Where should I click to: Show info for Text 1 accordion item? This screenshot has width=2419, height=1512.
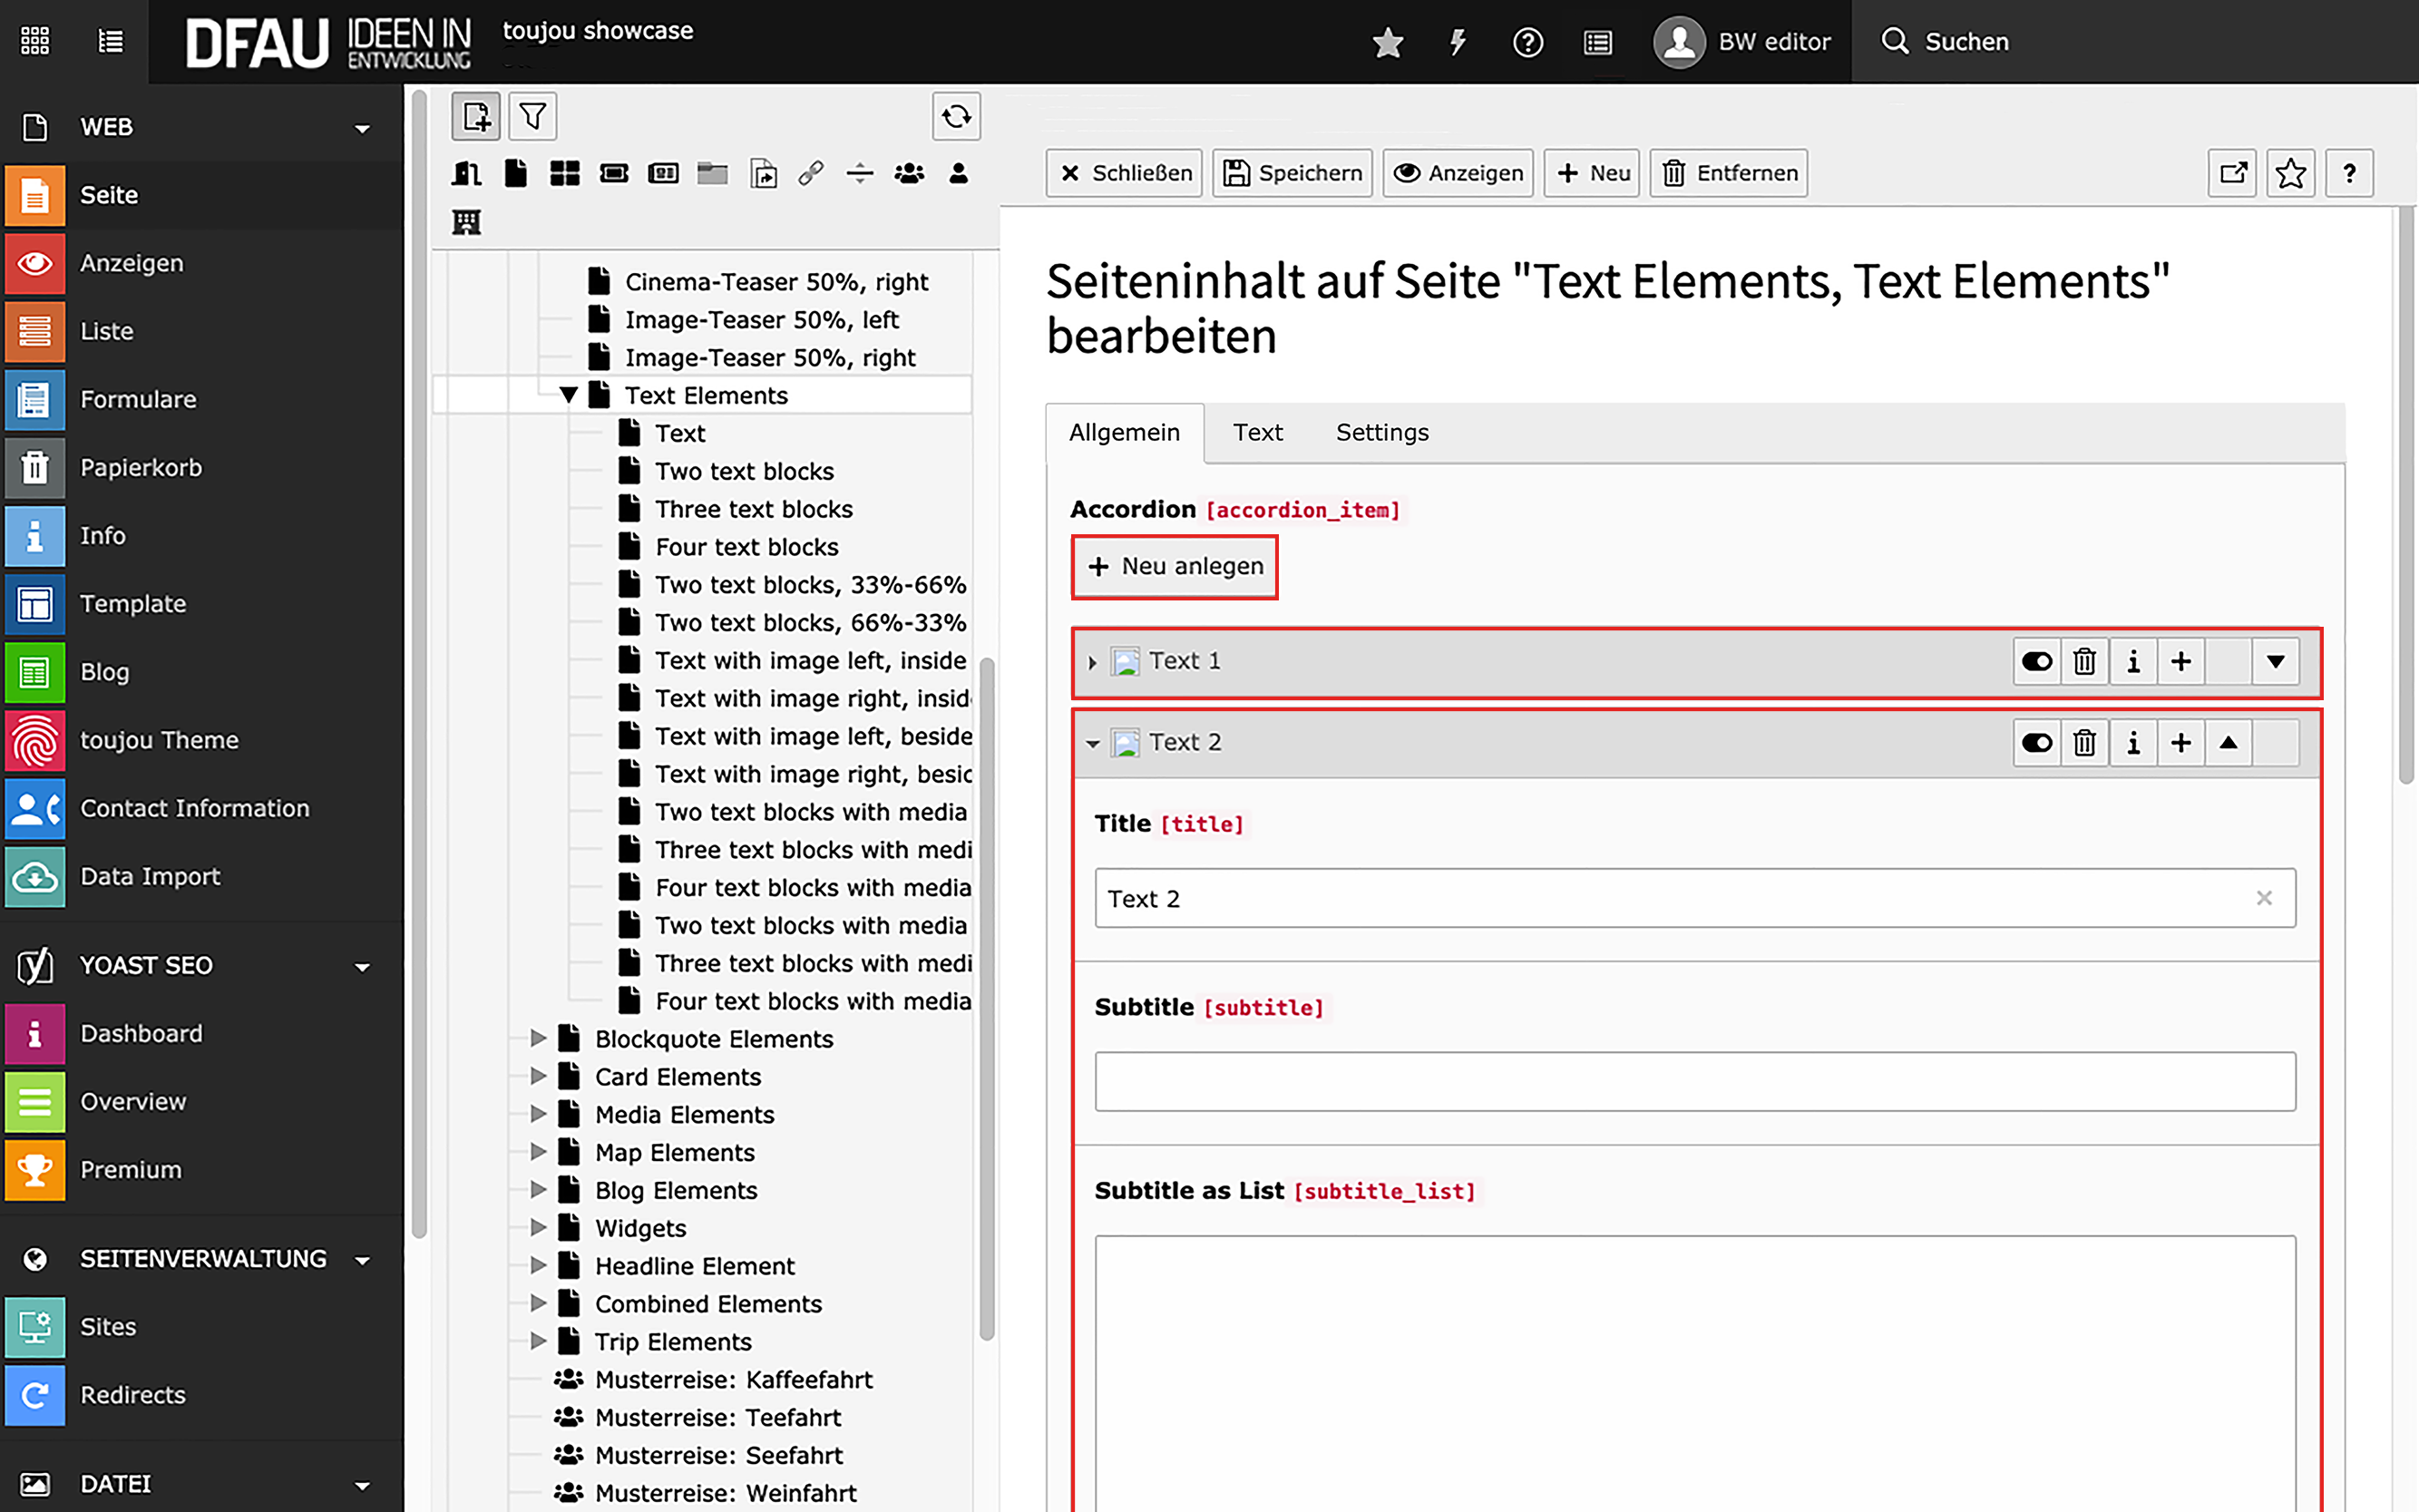click(2133, 661)
